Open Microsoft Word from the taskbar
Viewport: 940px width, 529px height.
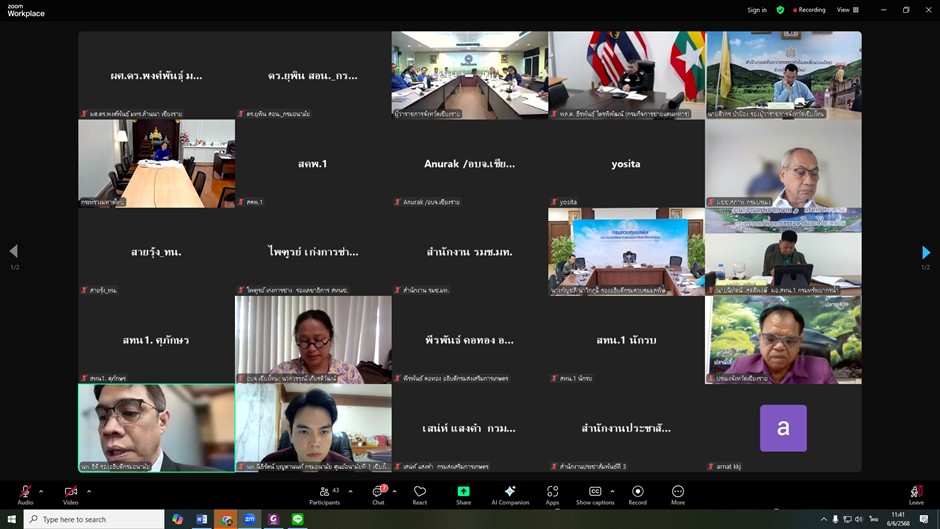click(x=201, y=519)
